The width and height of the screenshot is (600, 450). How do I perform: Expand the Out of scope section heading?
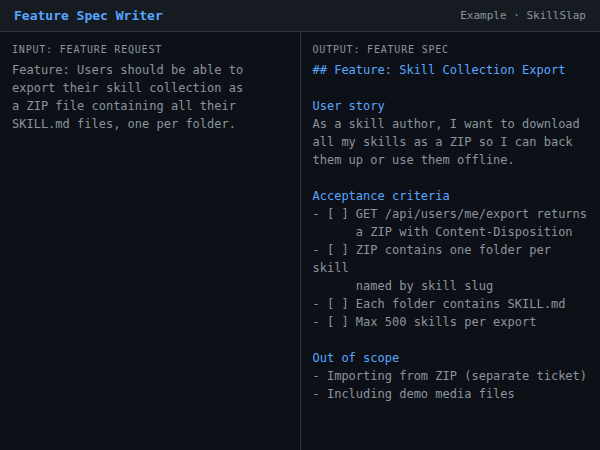point(355,358)
